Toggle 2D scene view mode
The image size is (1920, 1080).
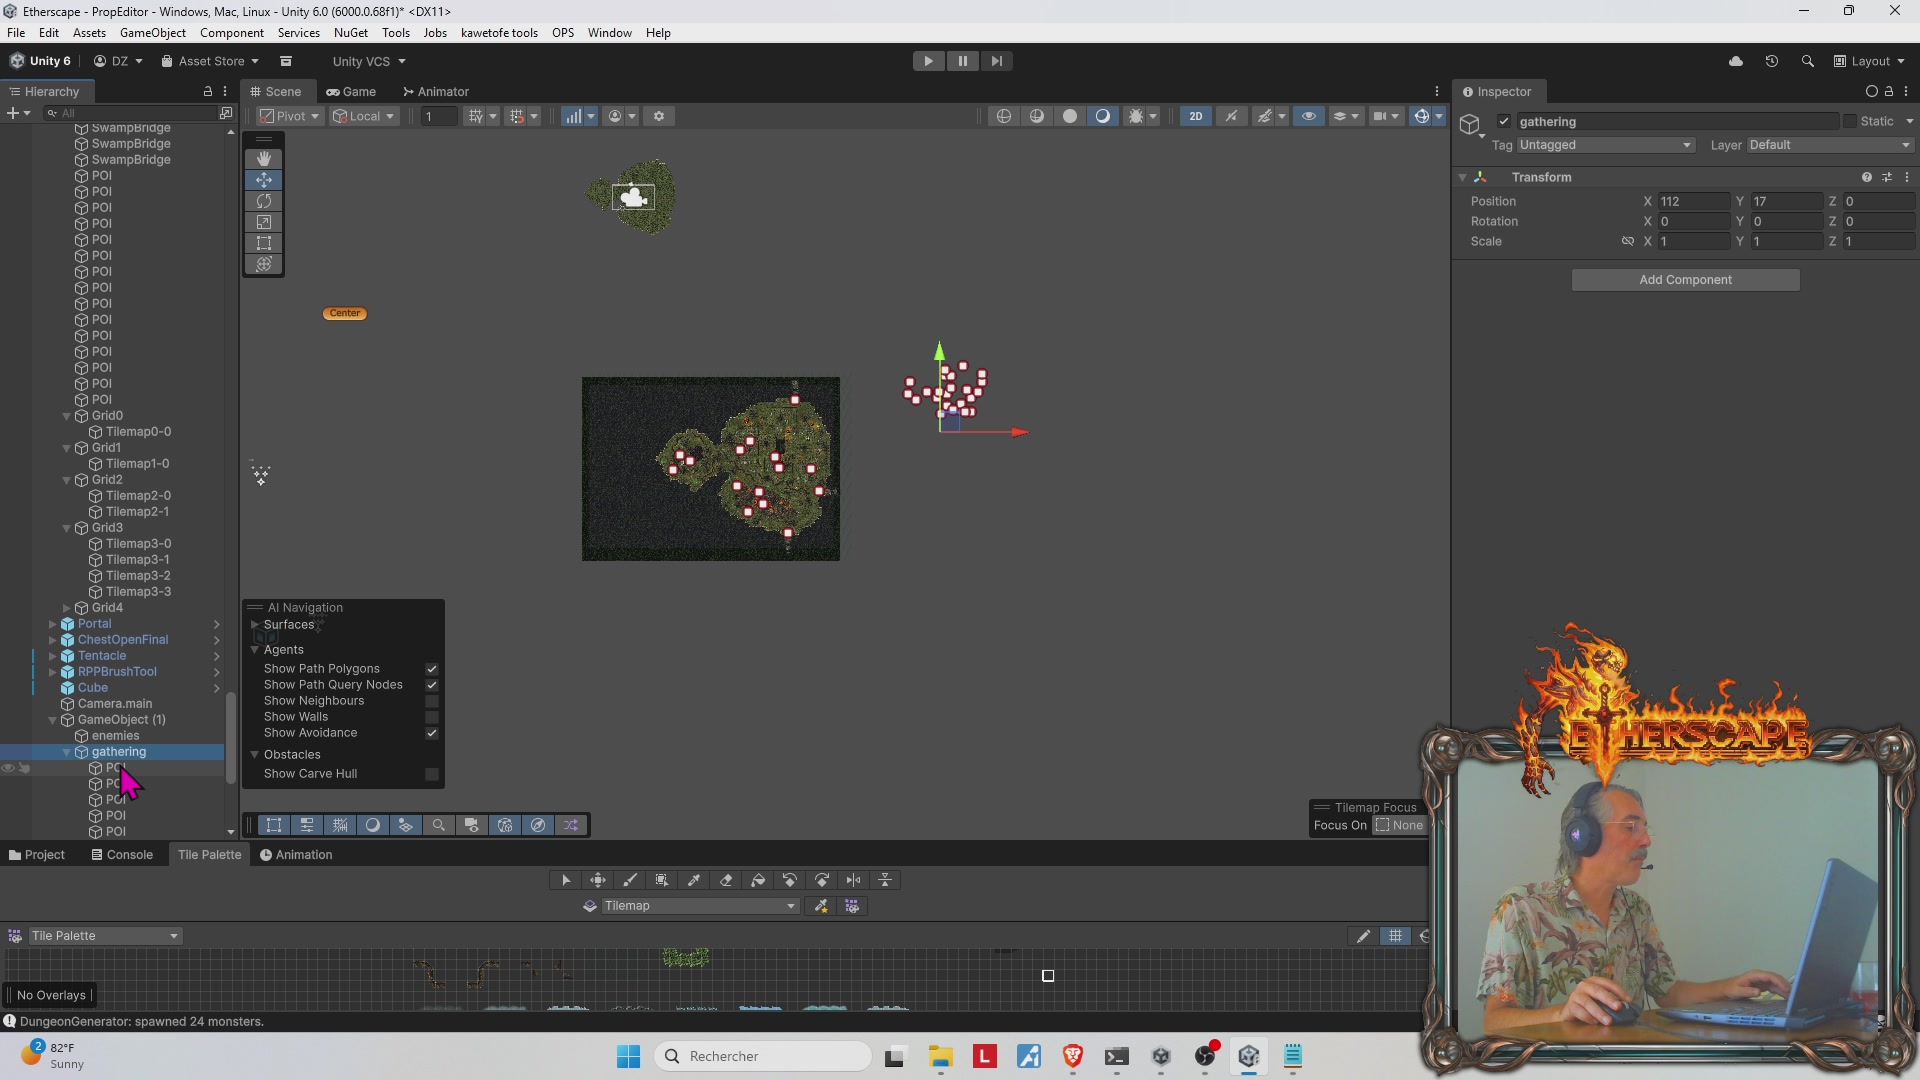click(x=1196, y=116)
